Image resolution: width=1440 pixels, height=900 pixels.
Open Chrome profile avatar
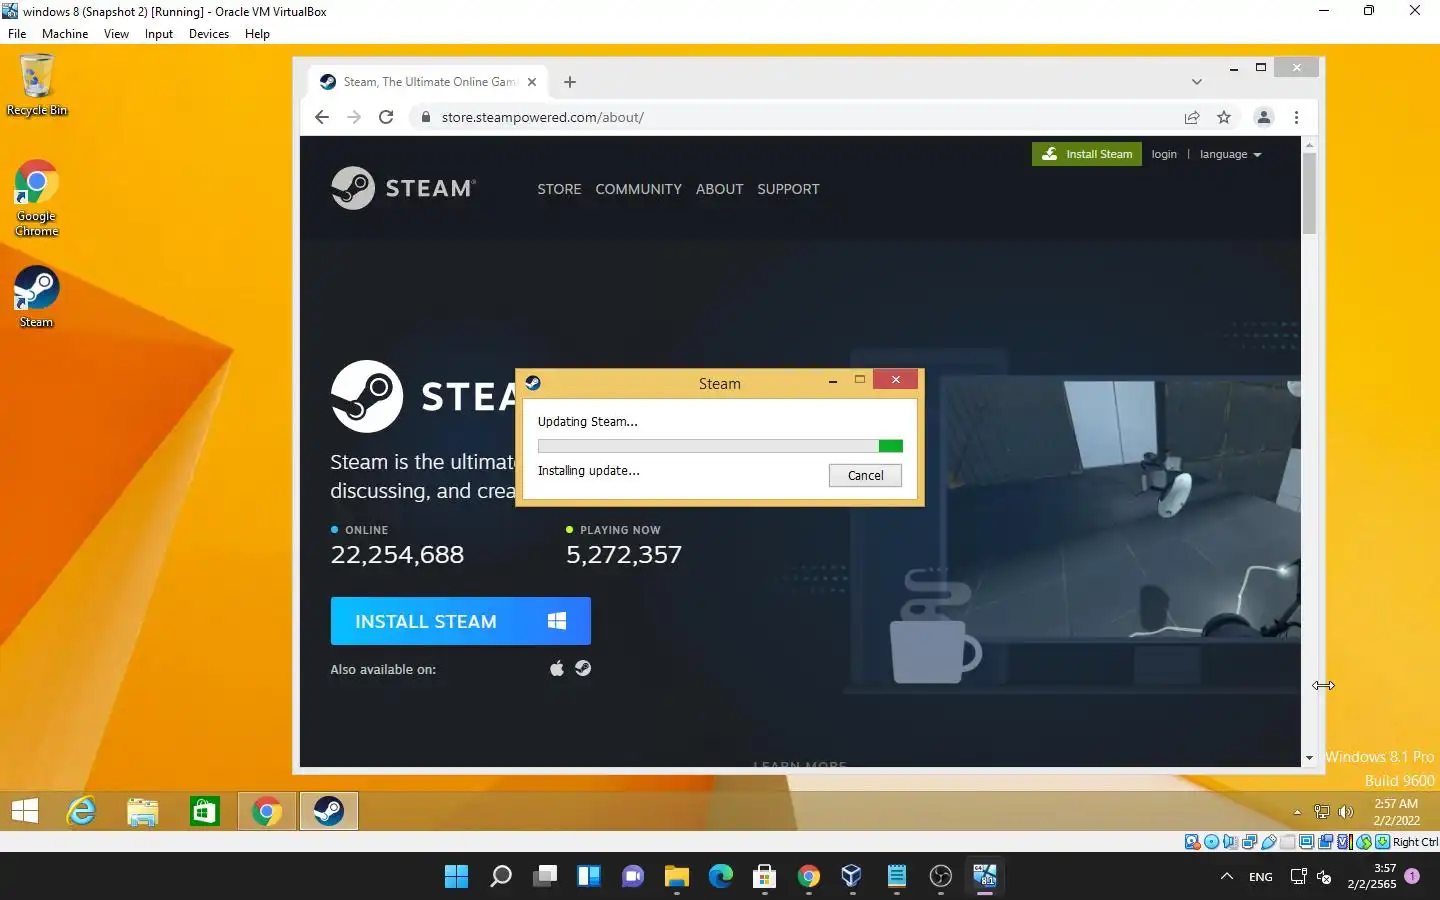[1264, 117]
